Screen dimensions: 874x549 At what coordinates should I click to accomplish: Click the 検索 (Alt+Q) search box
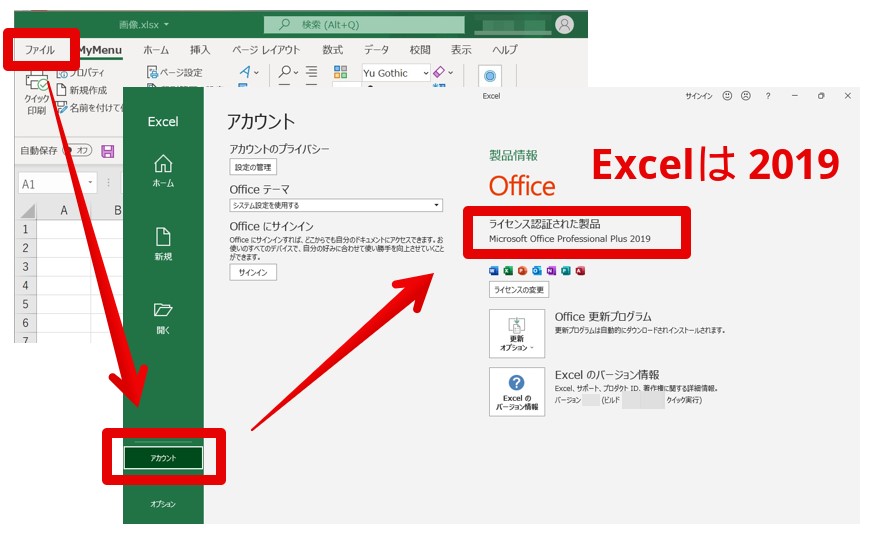pos(364,25)
